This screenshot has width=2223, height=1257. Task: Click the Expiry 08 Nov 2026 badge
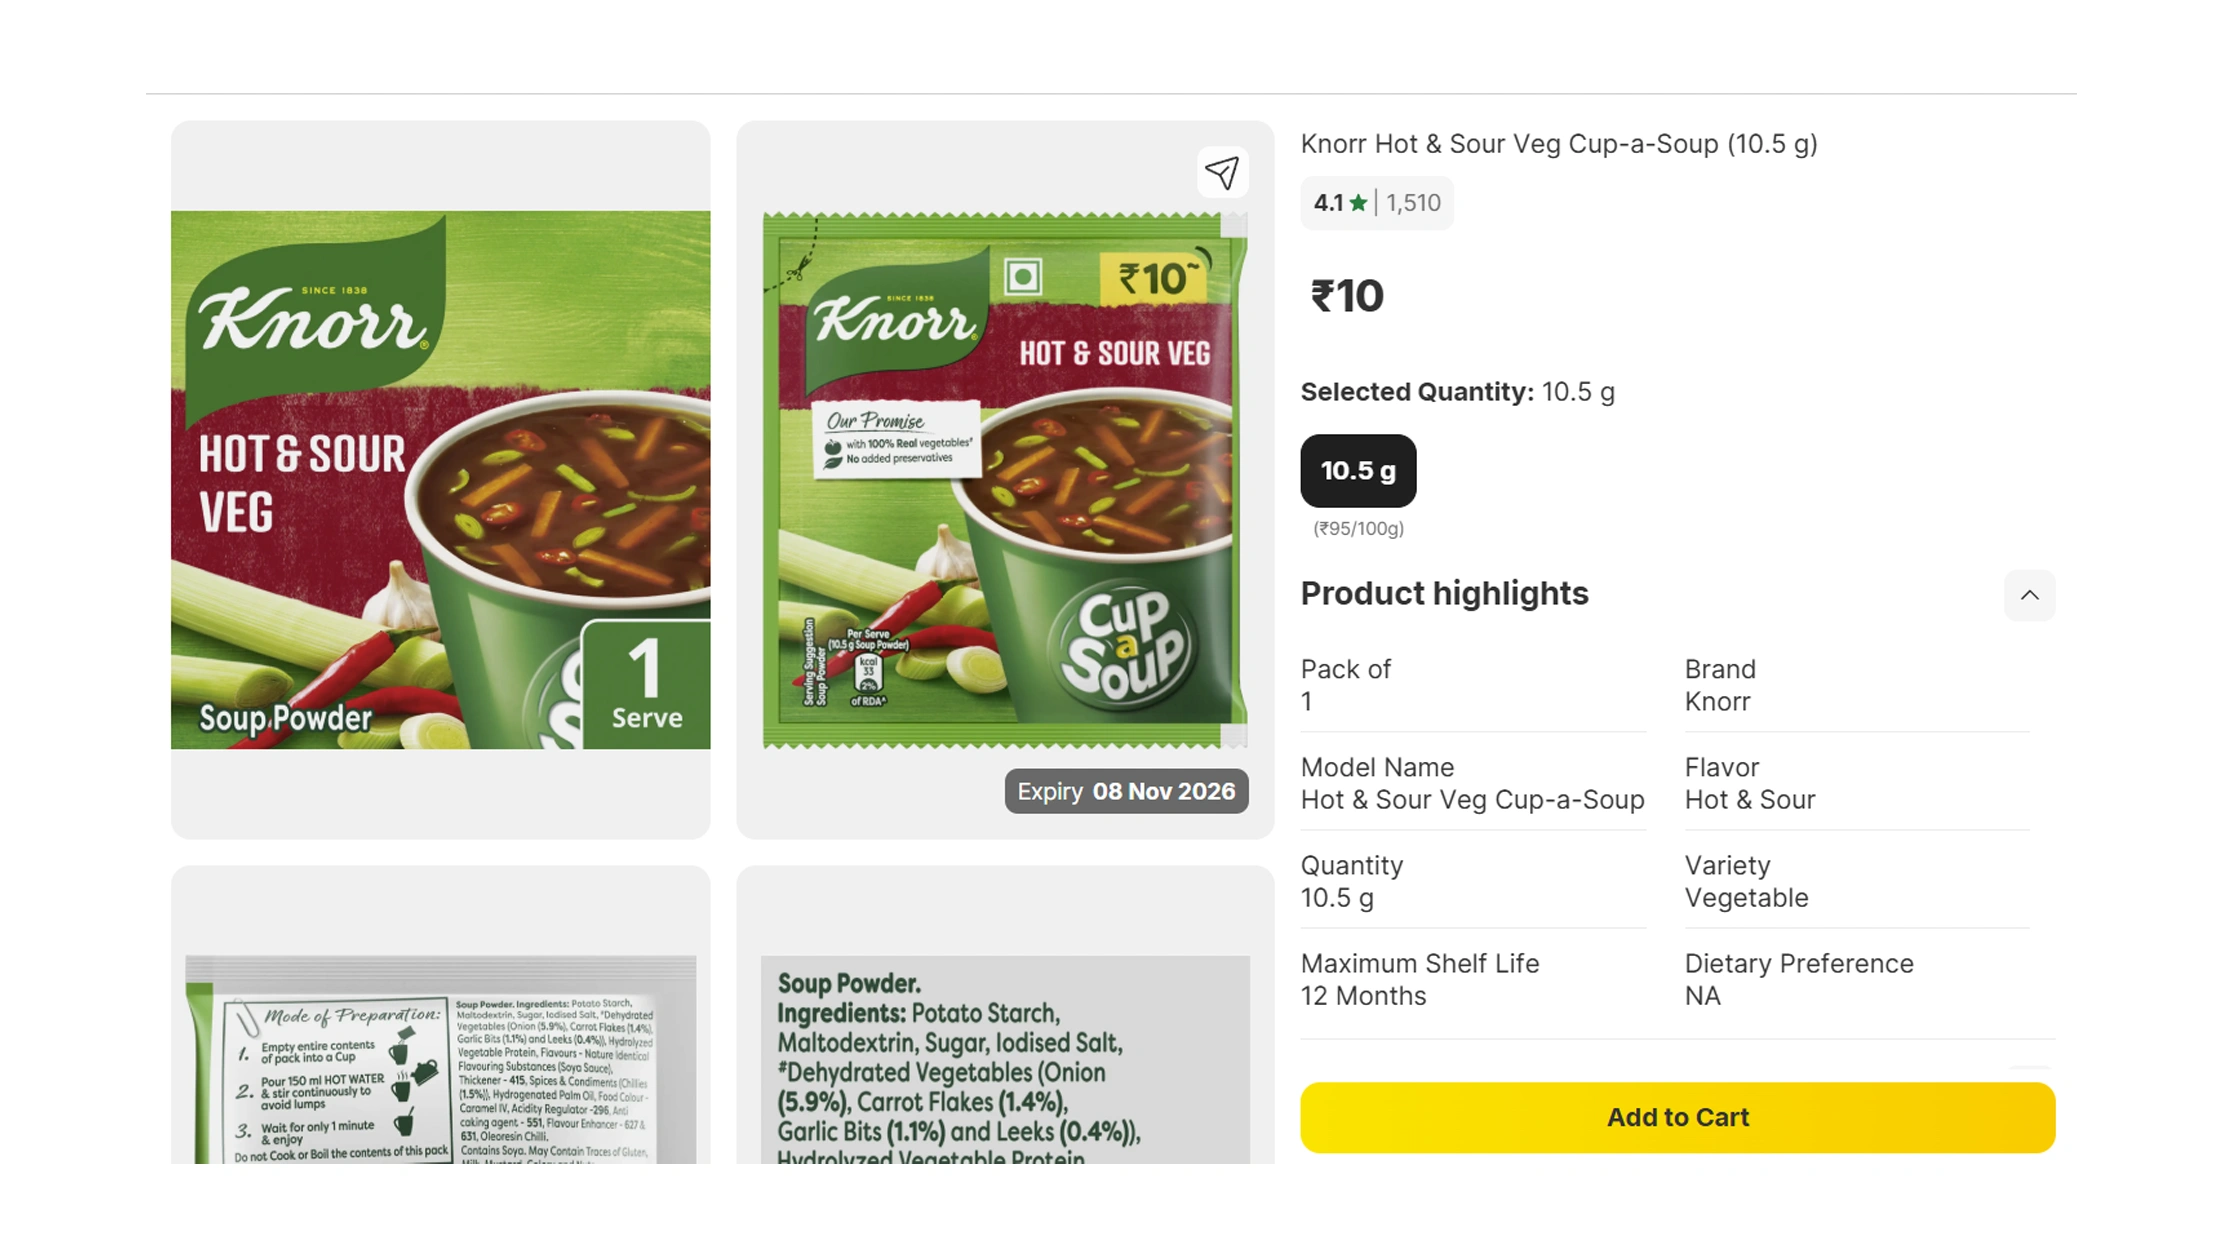[1126, 791]
